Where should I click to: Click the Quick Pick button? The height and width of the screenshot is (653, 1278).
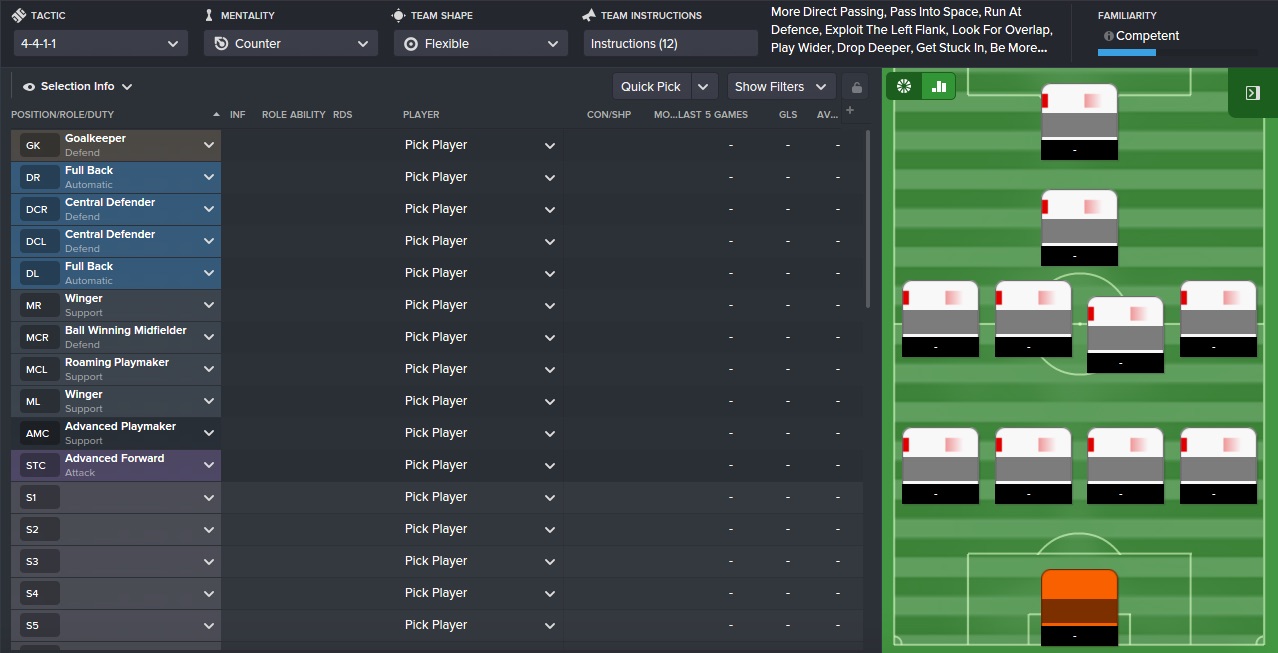coord(651,87)
